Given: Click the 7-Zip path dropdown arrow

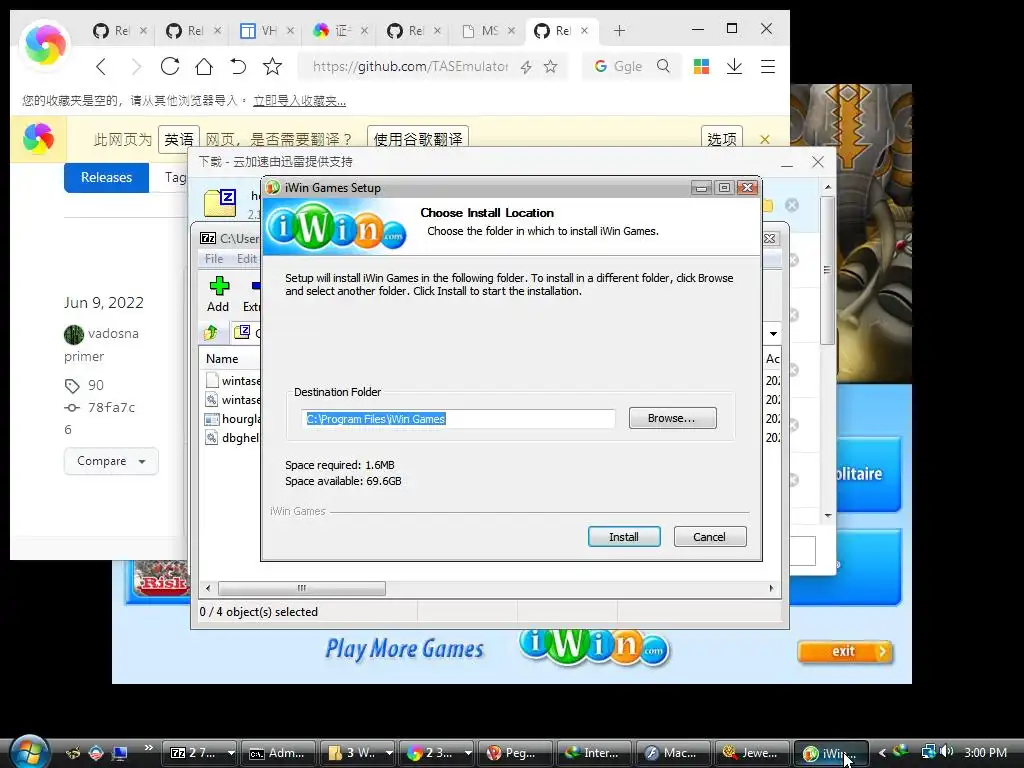Looking at the screenshot, I should coord(773,334).
